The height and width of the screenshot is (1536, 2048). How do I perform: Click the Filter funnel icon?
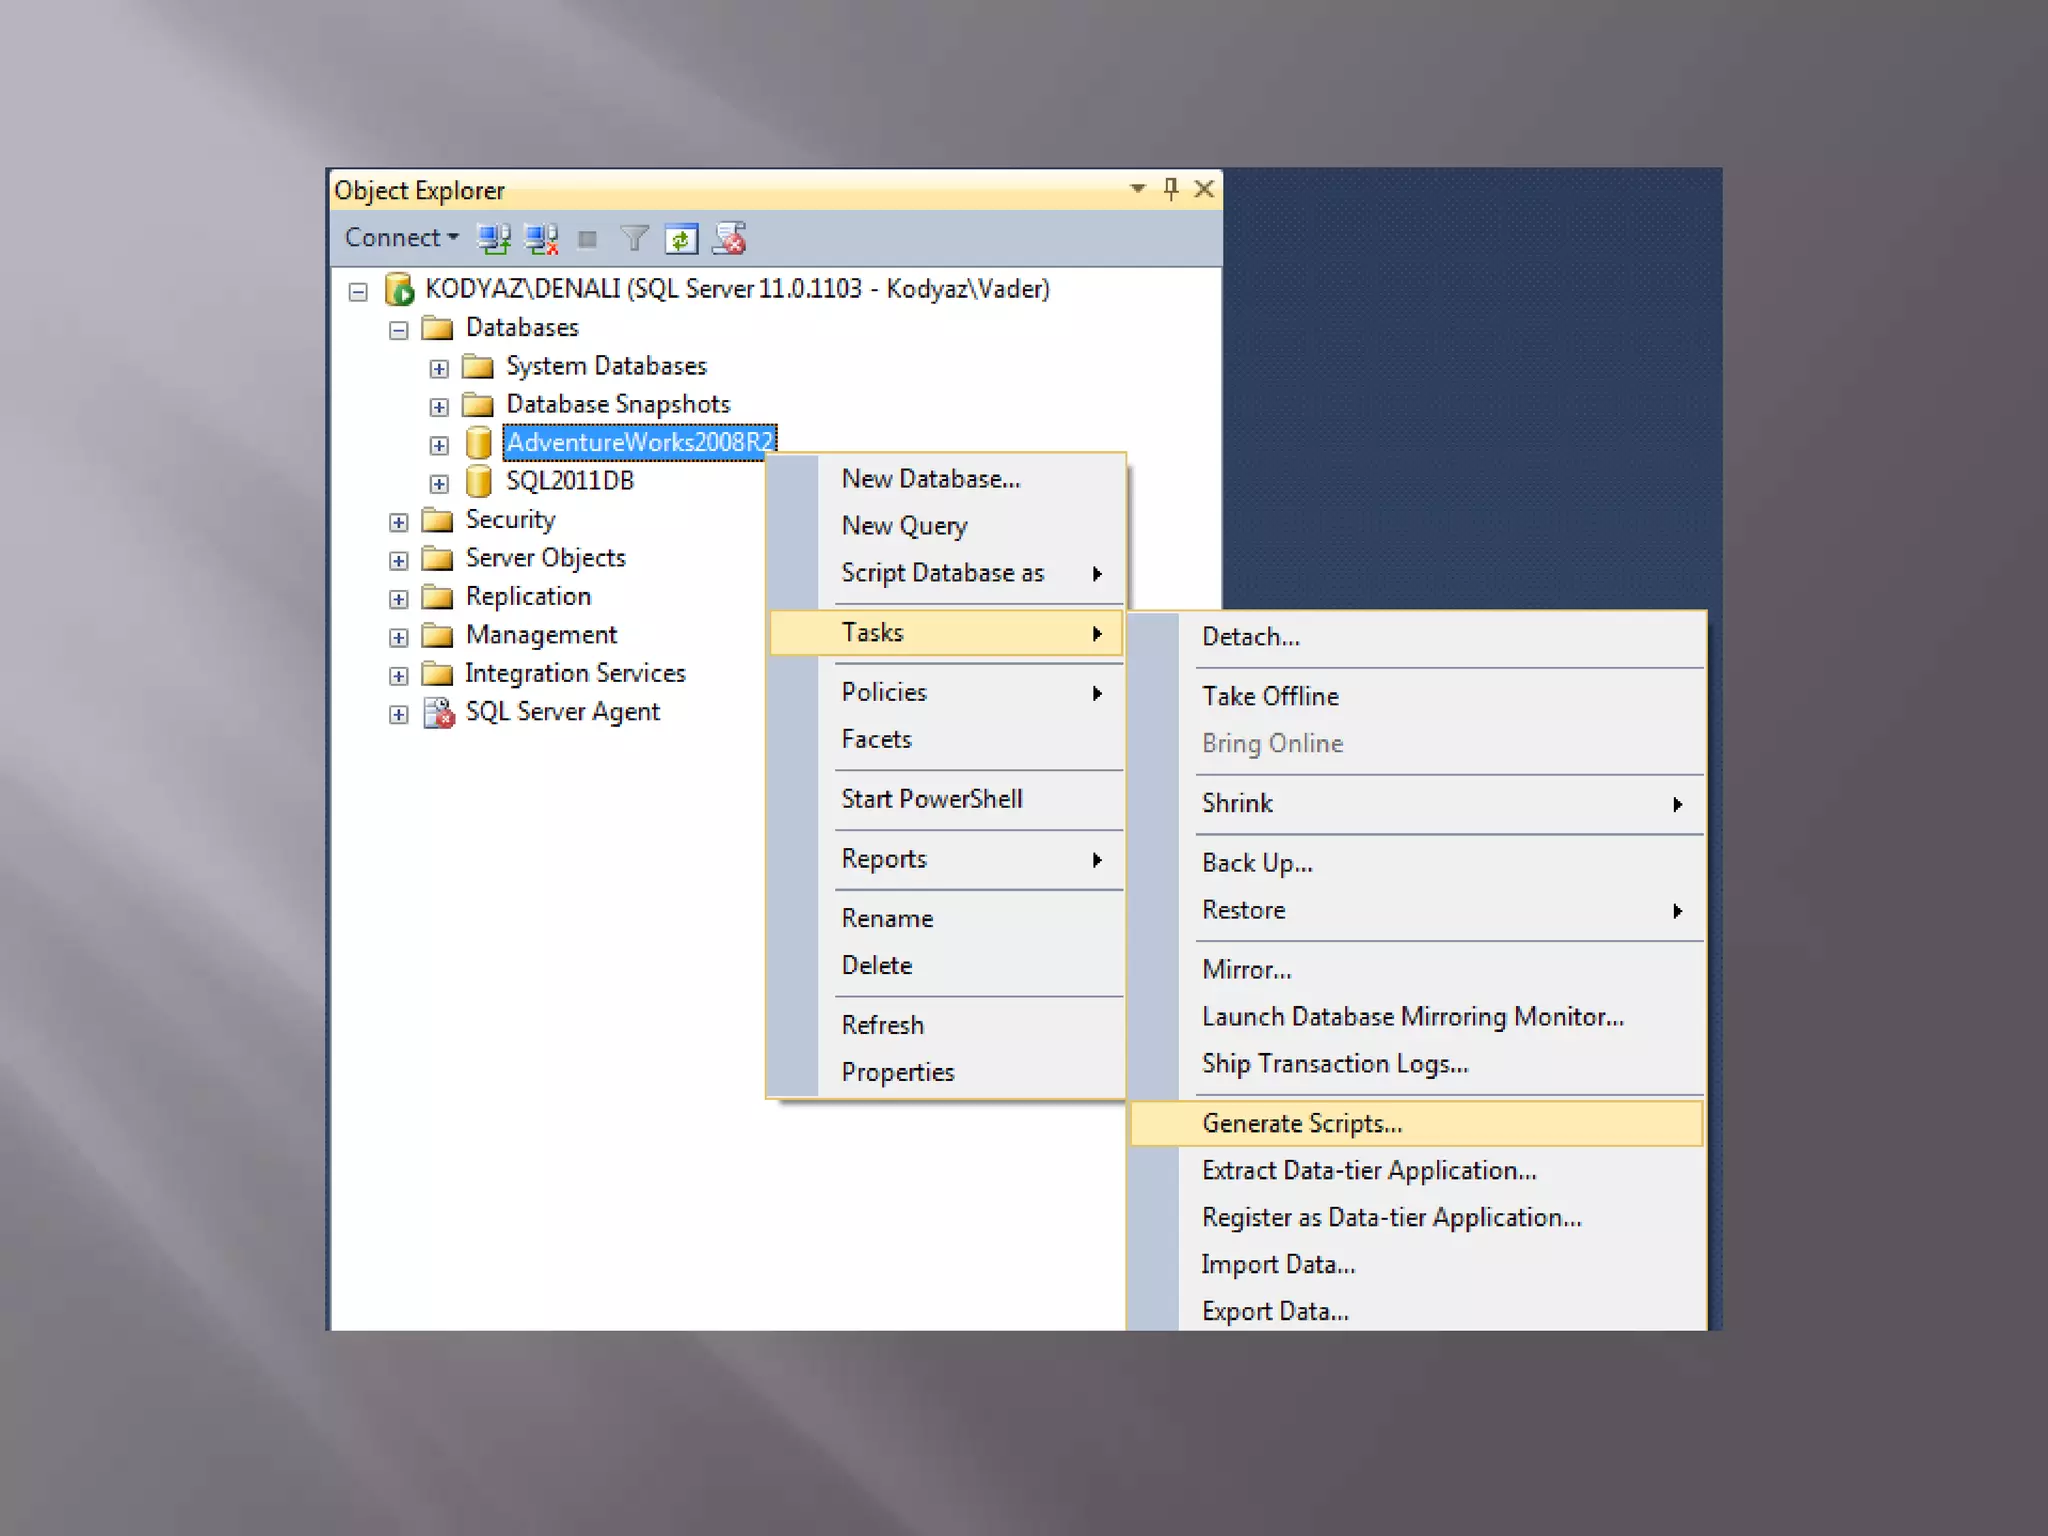634,239
